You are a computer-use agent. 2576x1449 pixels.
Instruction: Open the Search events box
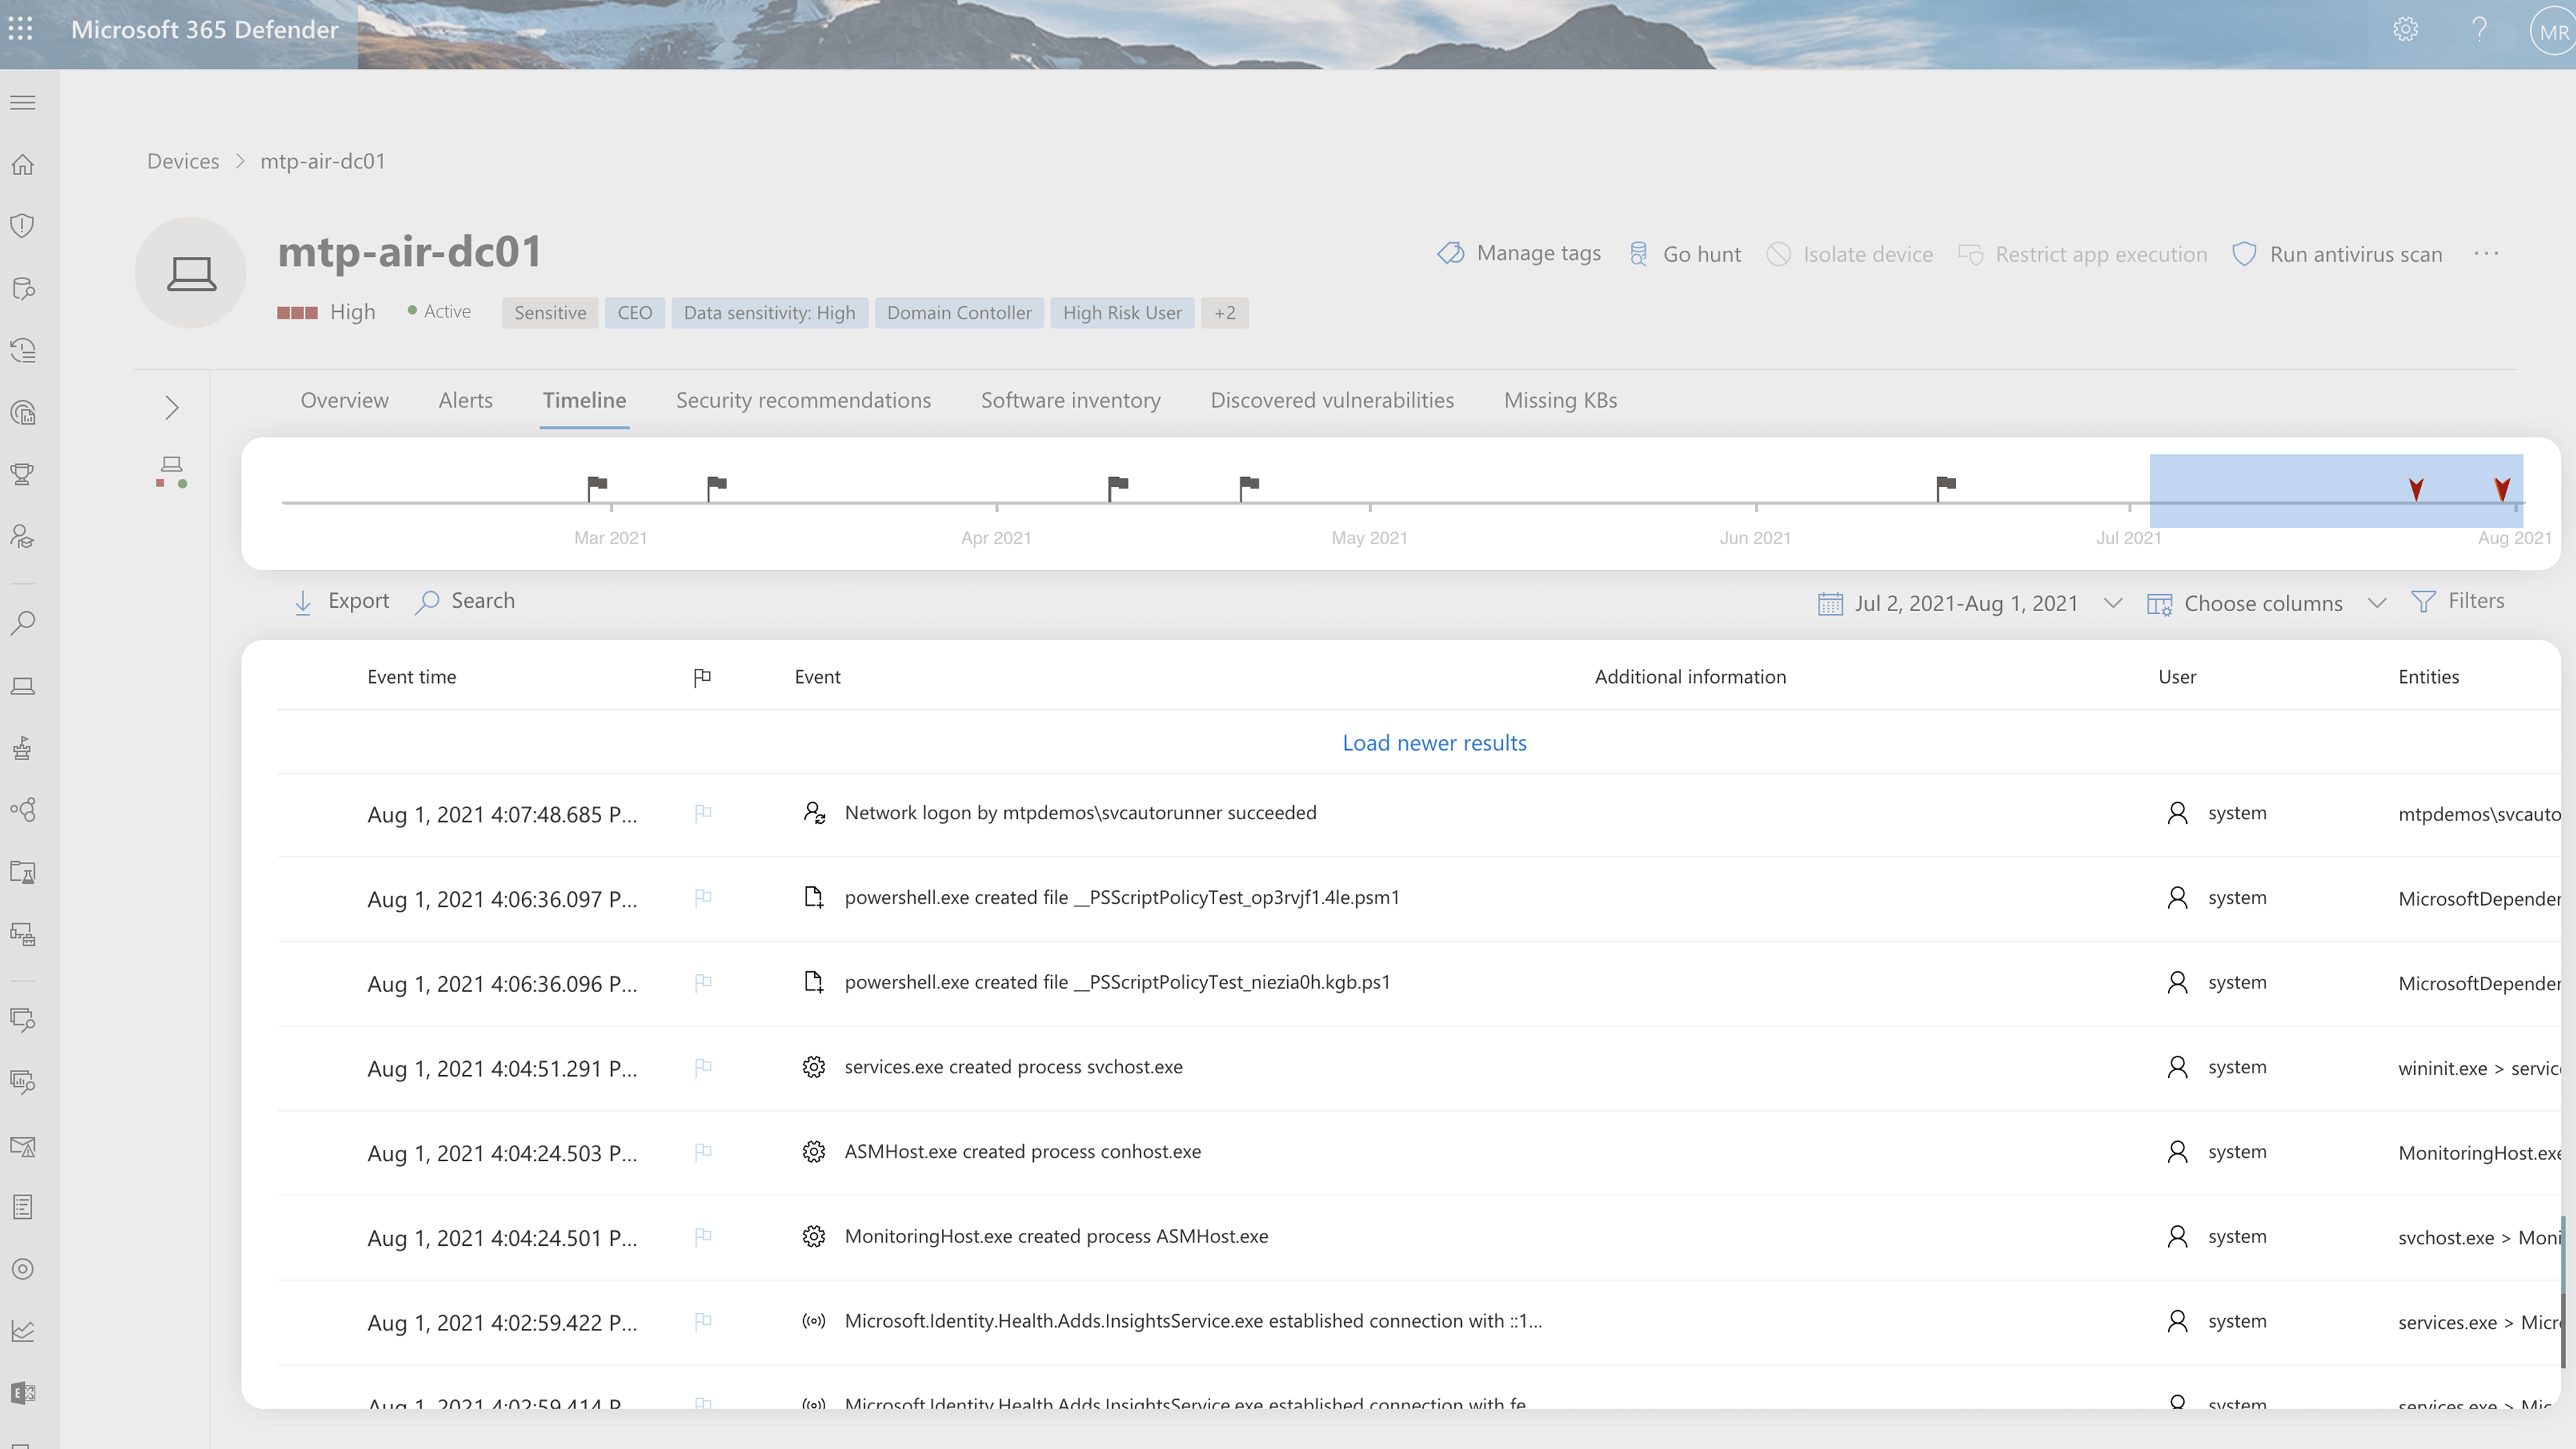[x=465, y=601]
